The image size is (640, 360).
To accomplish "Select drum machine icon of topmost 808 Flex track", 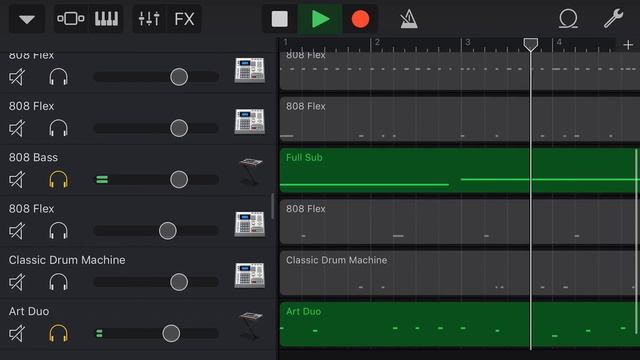I will (250, 70).
